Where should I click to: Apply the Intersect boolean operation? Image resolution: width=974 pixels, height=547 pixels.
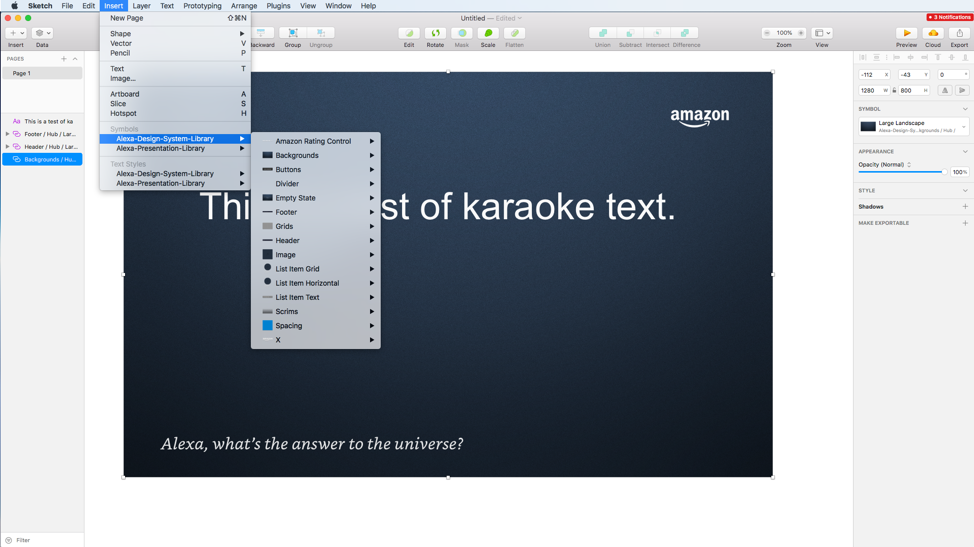[657, 33]
